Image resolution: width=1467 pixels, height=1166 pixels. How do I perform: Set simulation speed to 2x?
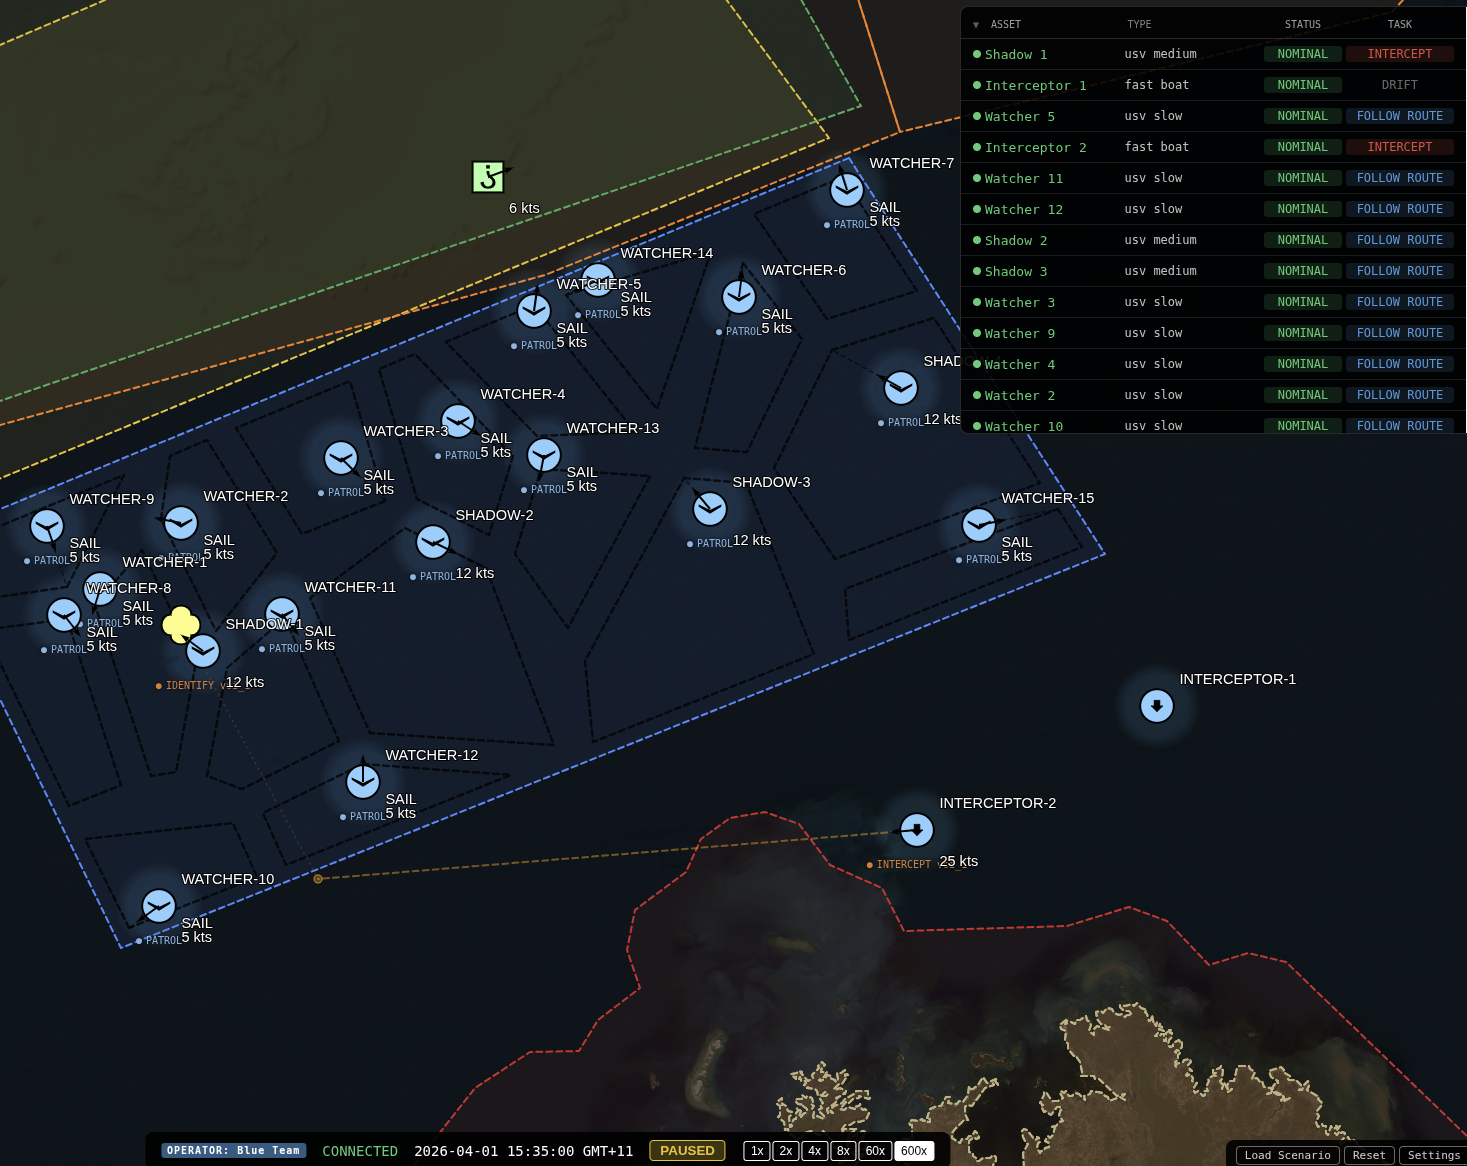pyautogui.click(x=786, y=1151)
